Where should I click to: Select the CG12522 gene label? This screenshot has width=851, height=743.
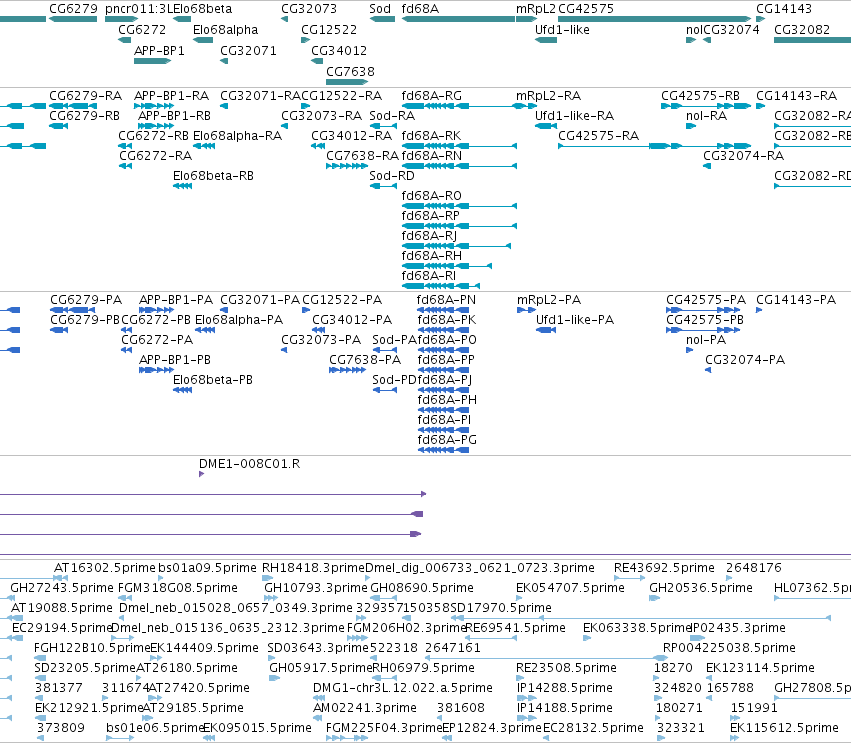tap(329, 30)
